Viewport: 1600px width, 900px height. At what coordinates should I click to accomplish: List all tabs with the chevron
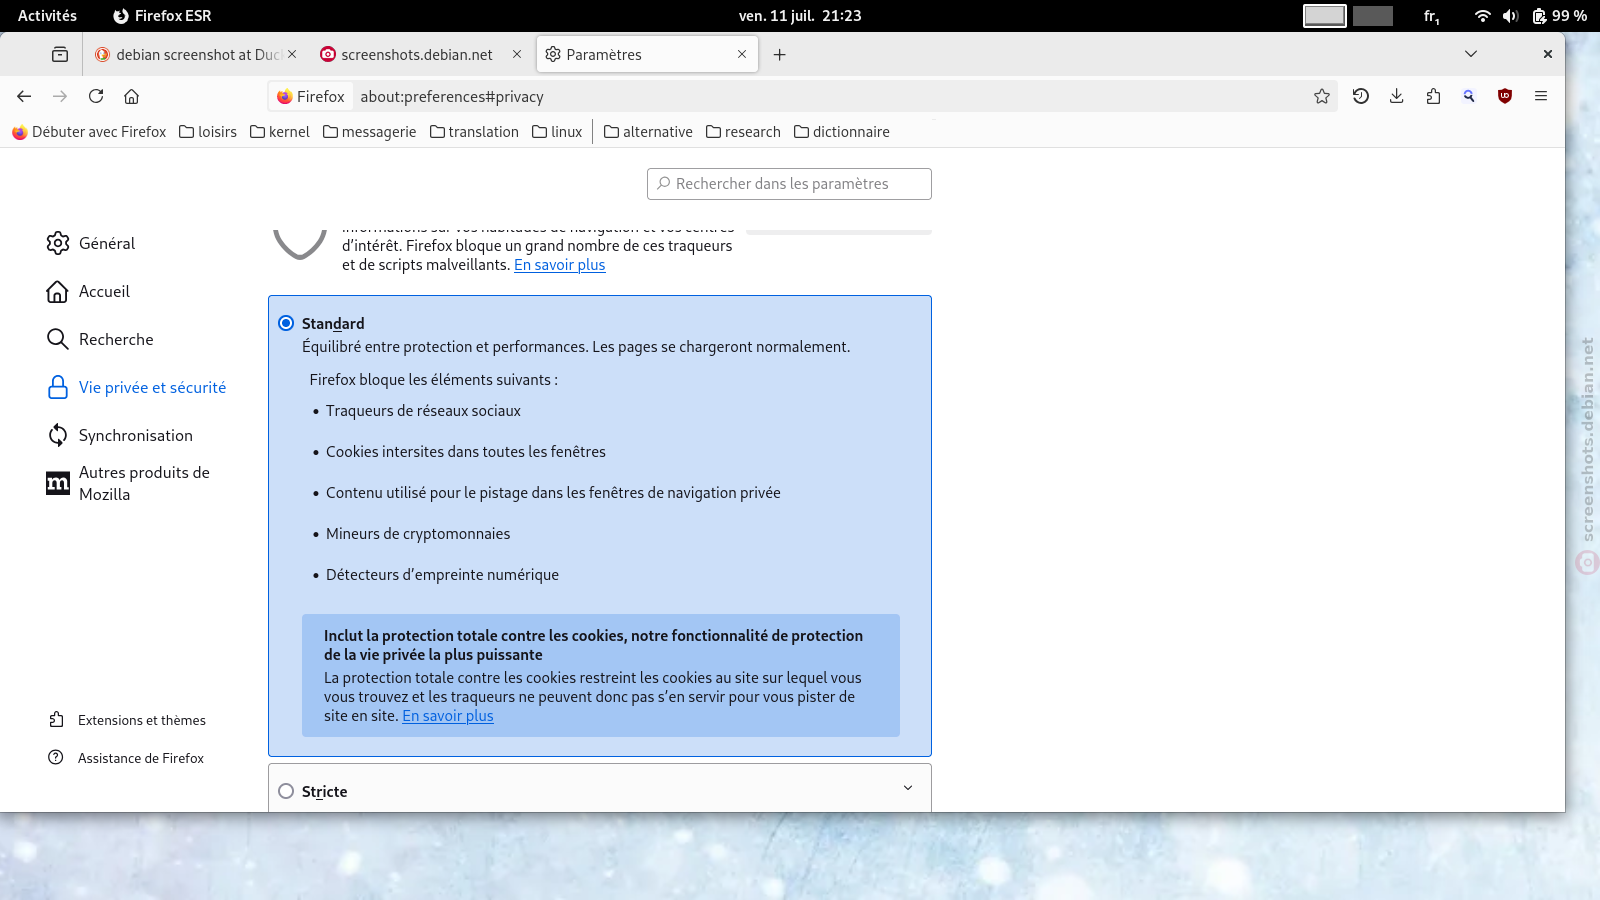coord(1471,54)
